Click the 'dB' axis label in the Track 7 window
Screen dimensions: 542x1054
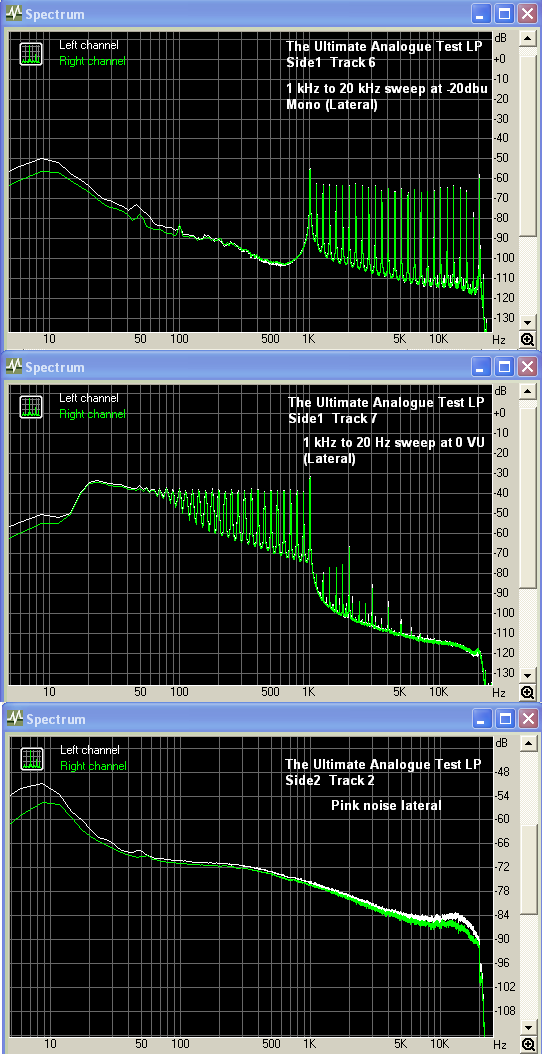[500, 391]
